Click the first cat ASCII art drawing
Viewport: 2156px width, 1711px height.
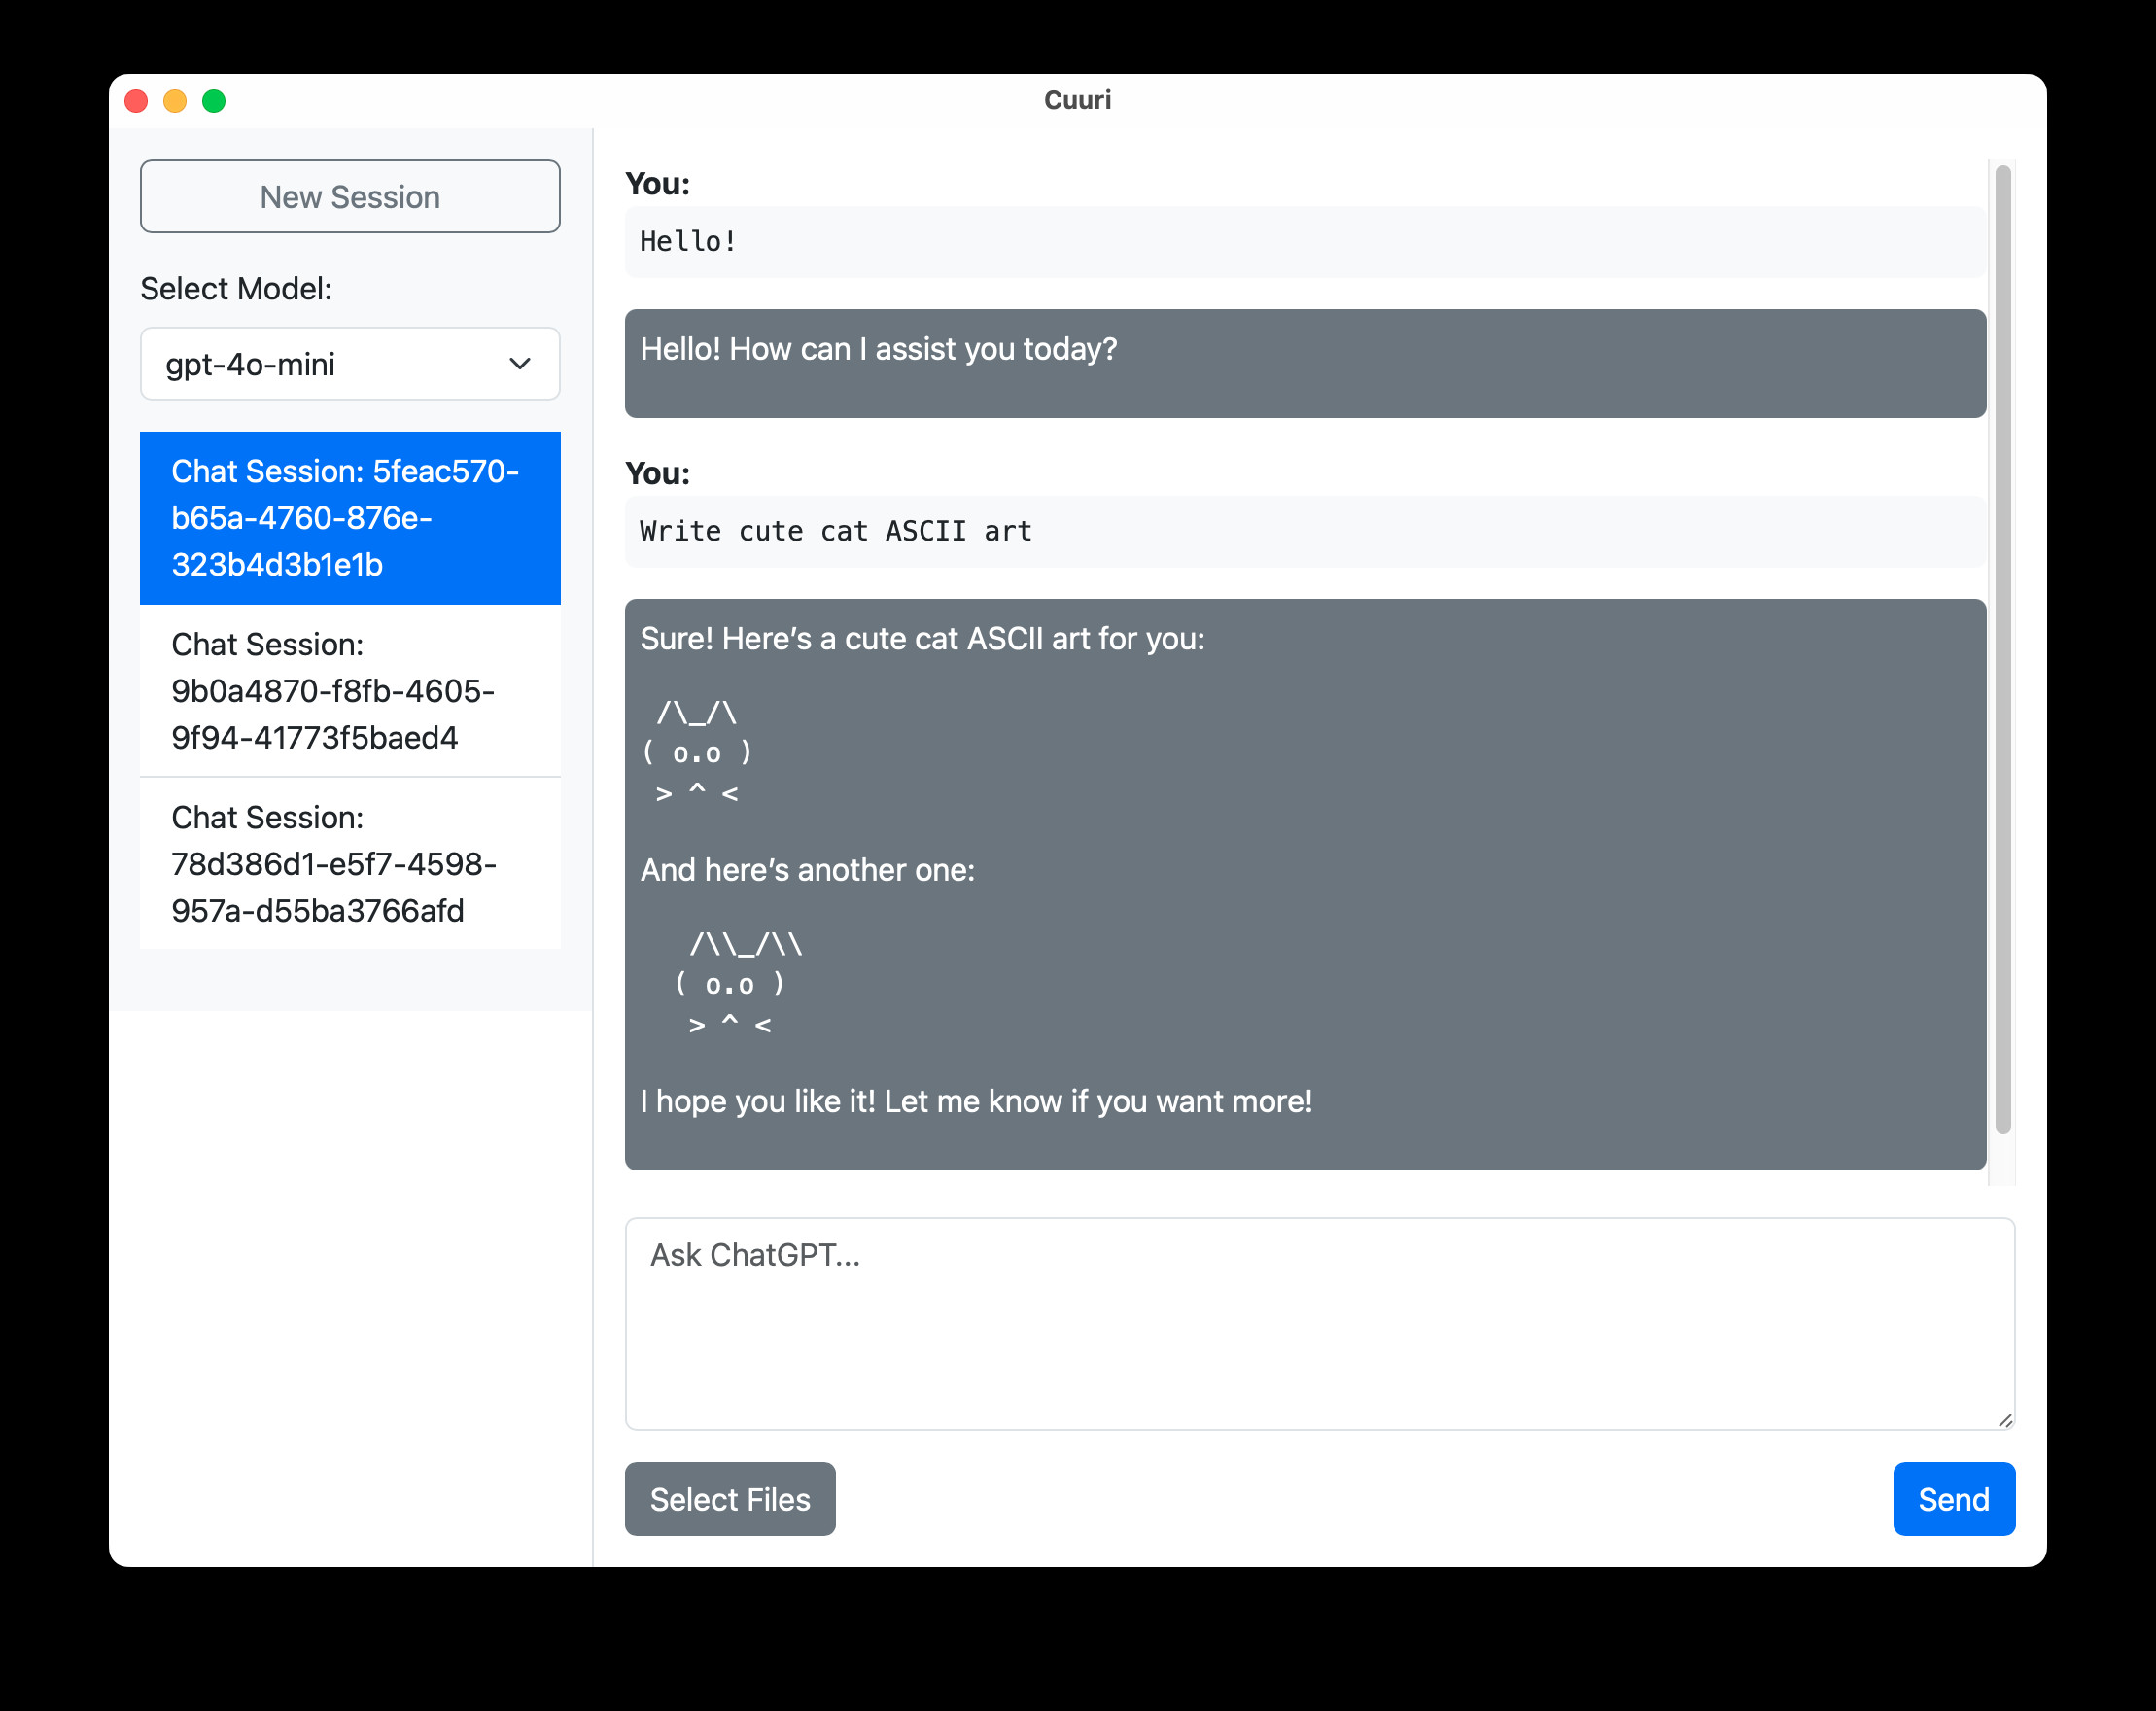(697, 753)
